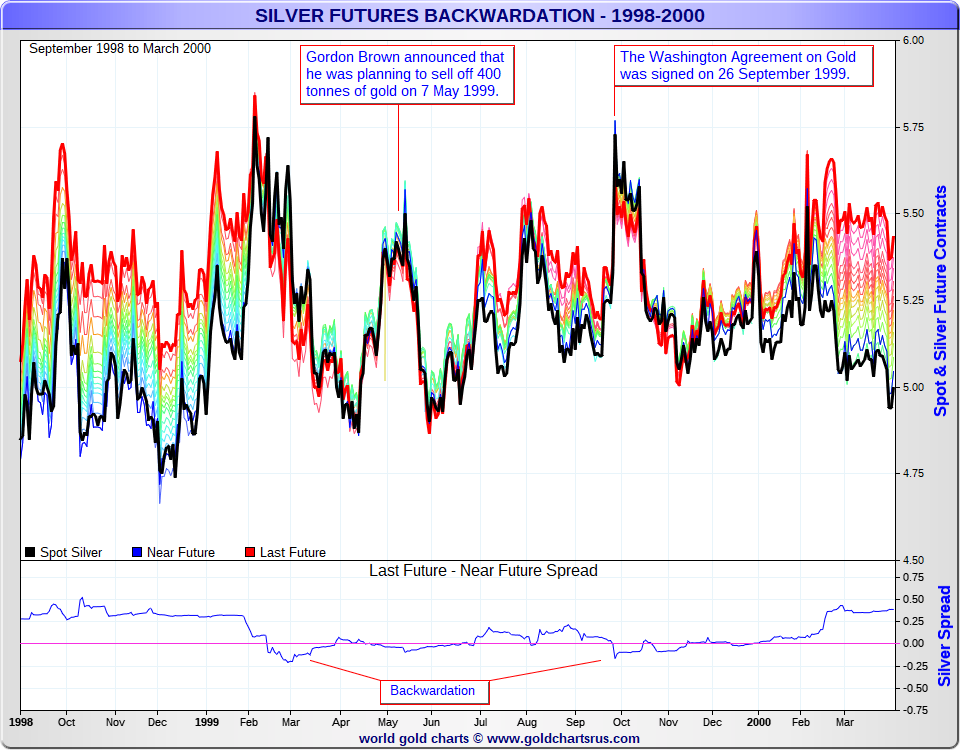Select the Sep tick on the time axis
This screenshot has width=960, height=750.
576,722
